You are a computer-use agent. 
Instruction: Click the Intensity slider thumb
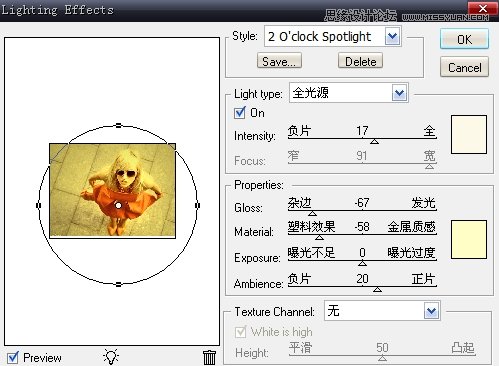pyautogui.click(x=374, y=142)
